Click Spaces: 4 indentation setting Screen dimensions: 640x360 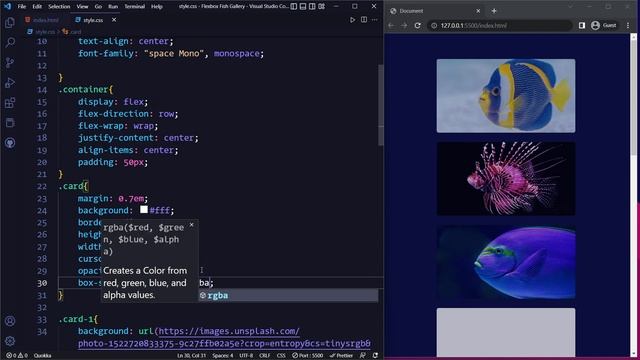(222, 356)
